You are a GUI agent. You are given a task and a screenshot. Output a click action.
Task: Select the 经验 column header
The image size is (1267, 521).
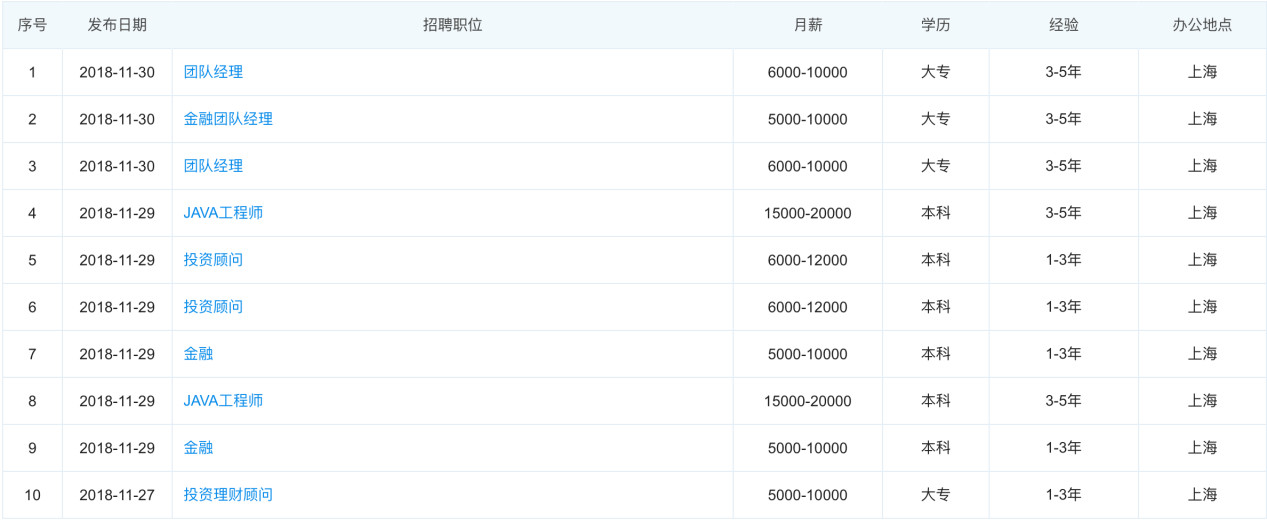coord(1064,25)
